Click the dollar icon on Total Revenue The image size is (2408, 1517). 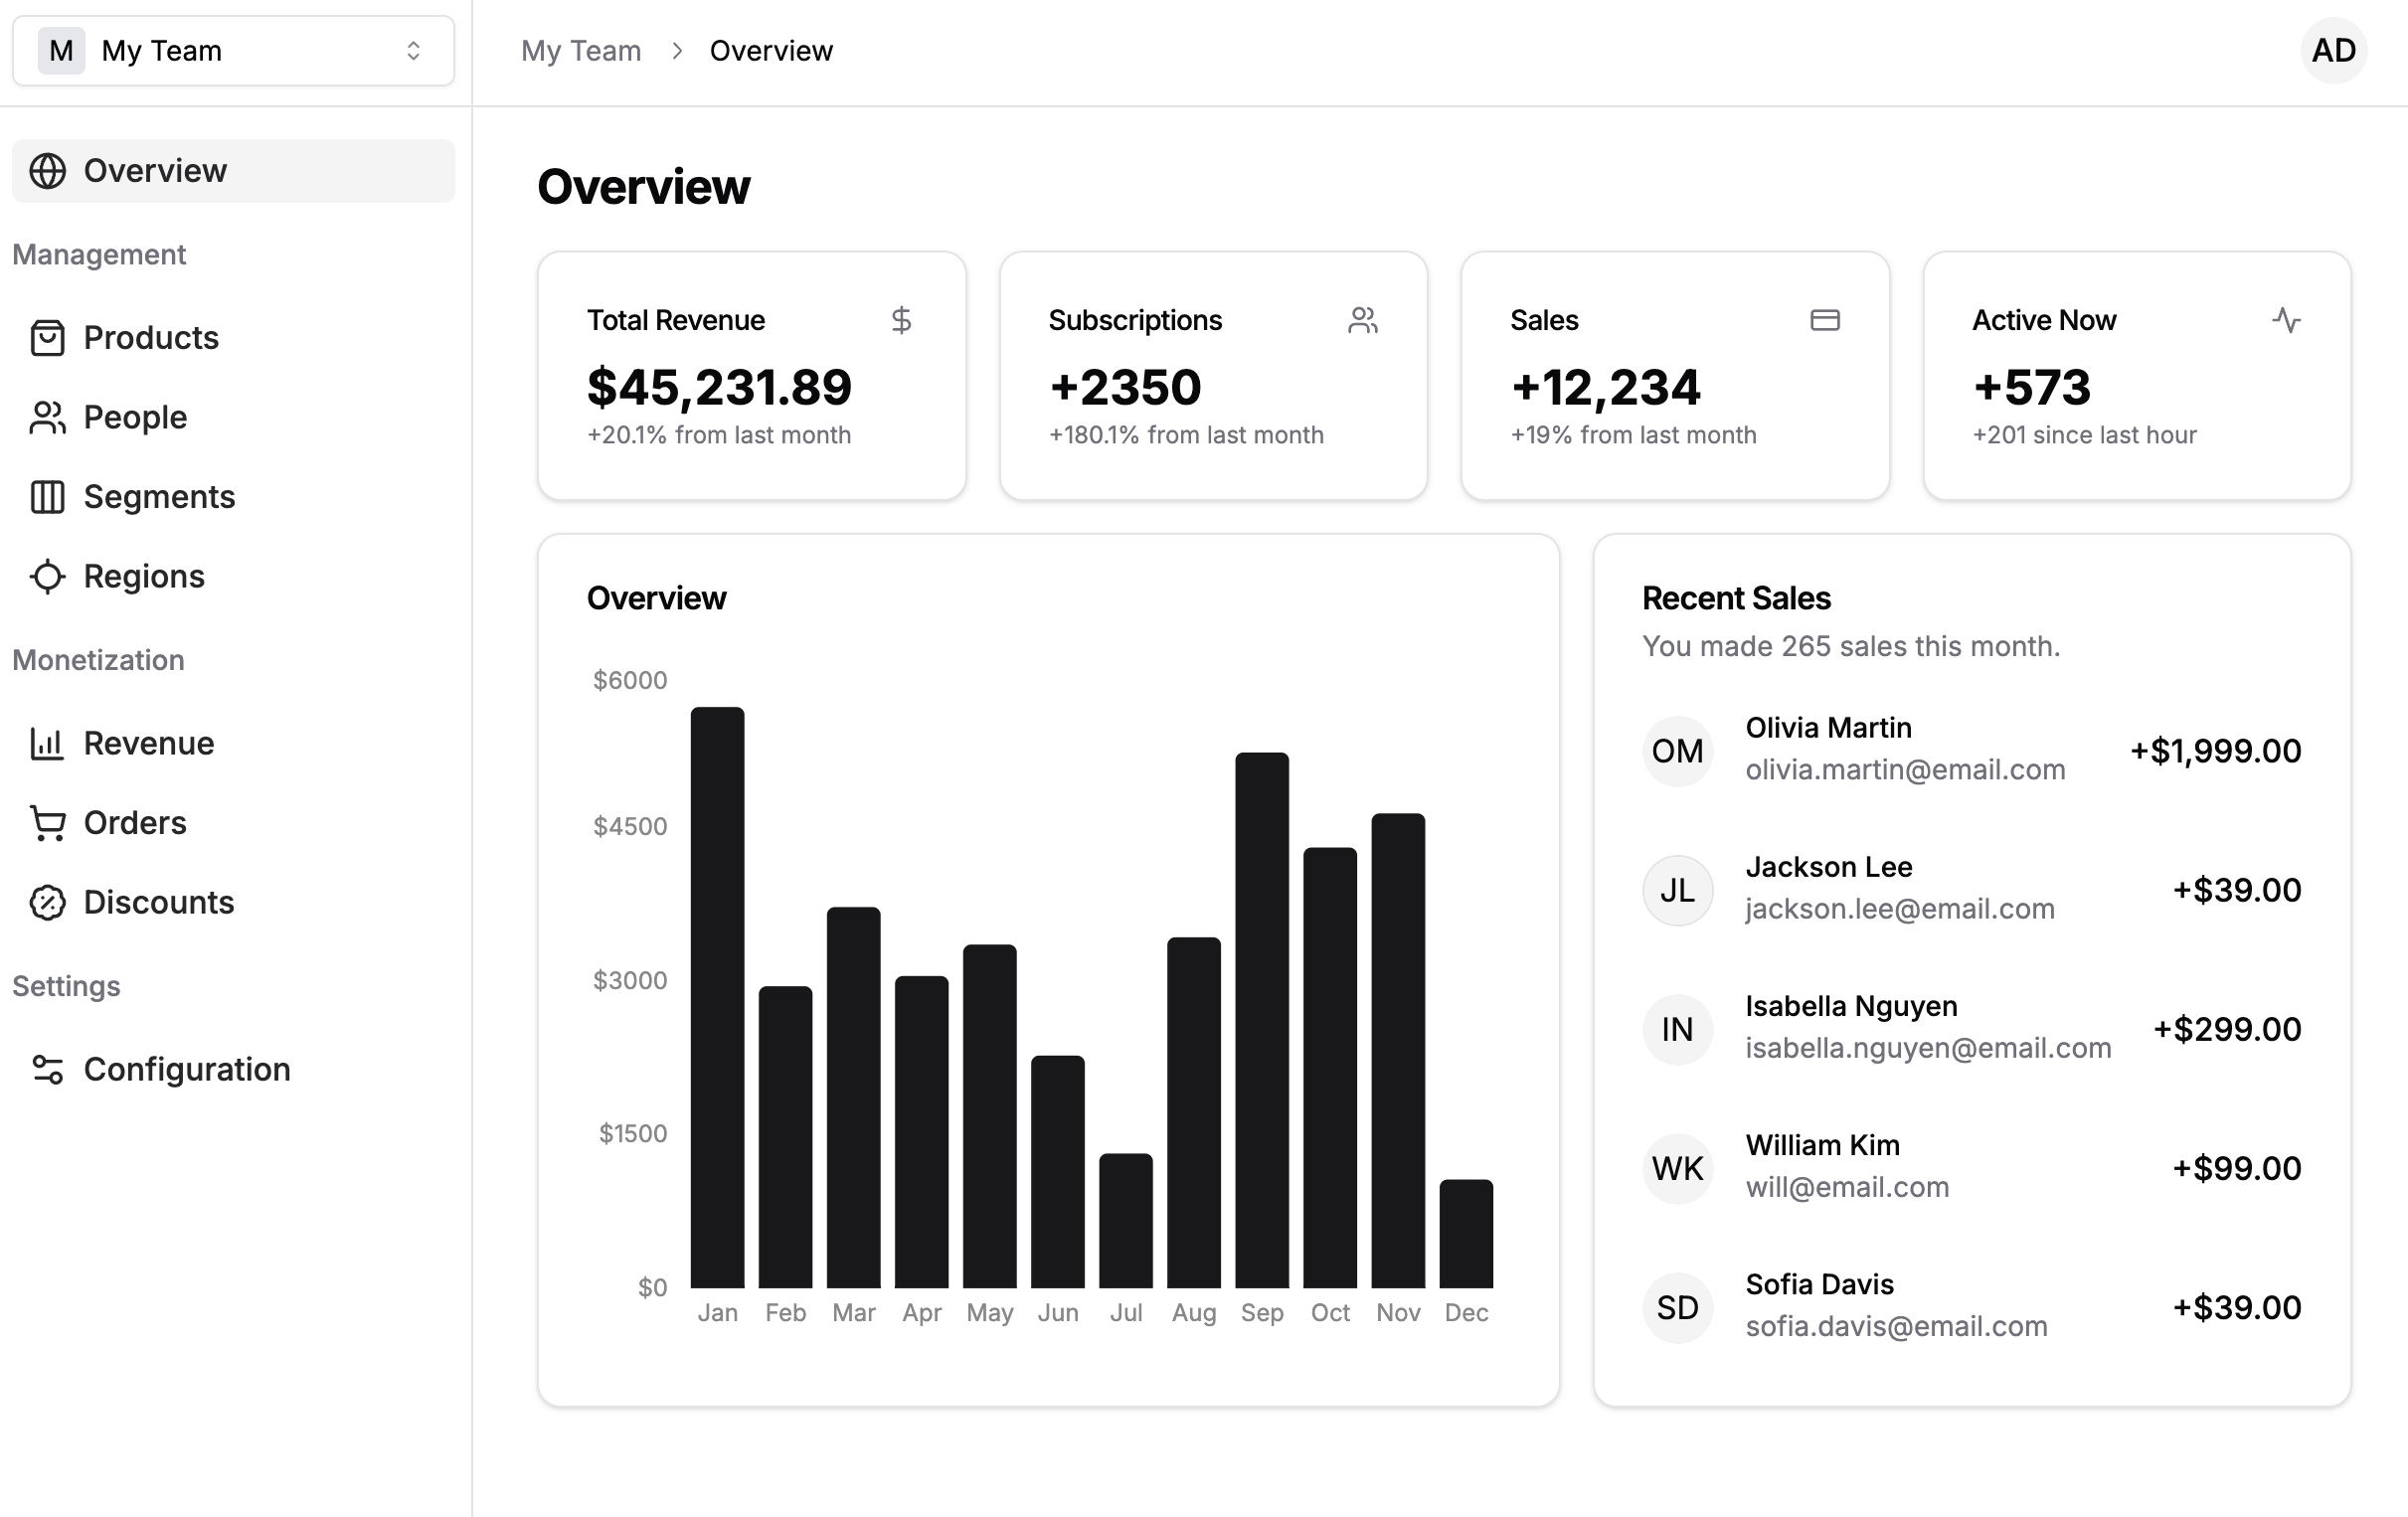point(901,320)
